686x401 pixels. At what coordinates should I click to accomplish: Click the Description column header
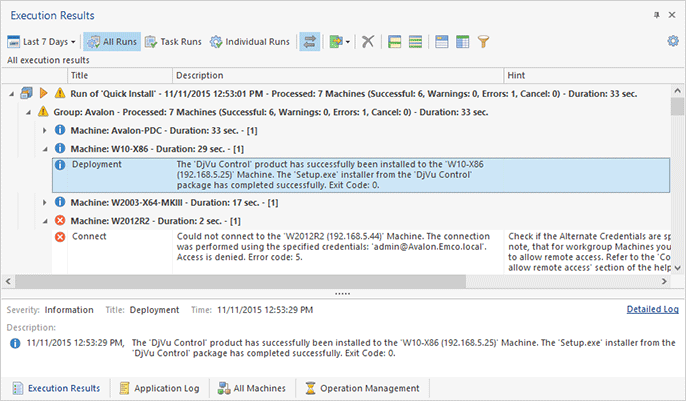(x=338, y=75)
